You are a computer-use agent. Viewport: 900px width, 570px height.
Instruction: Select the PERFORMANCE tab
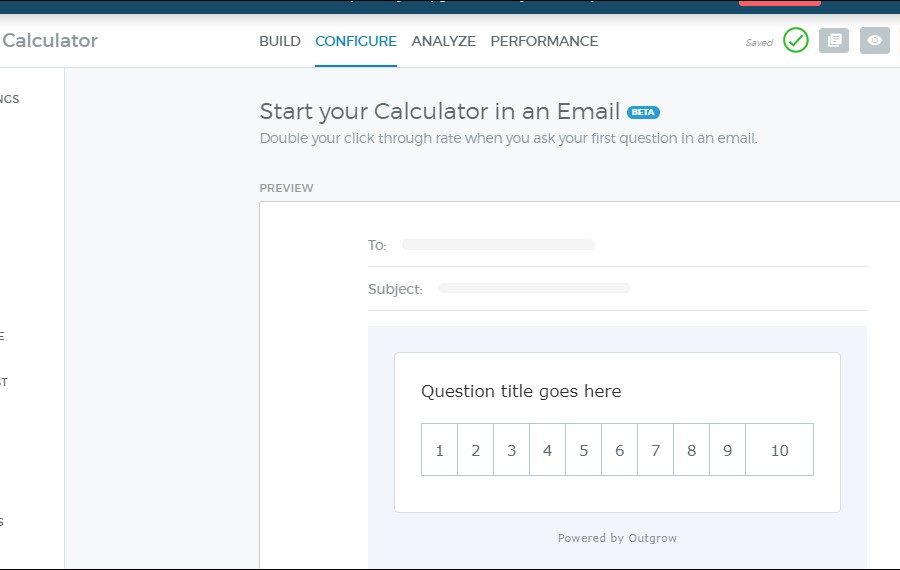point(544,42)
